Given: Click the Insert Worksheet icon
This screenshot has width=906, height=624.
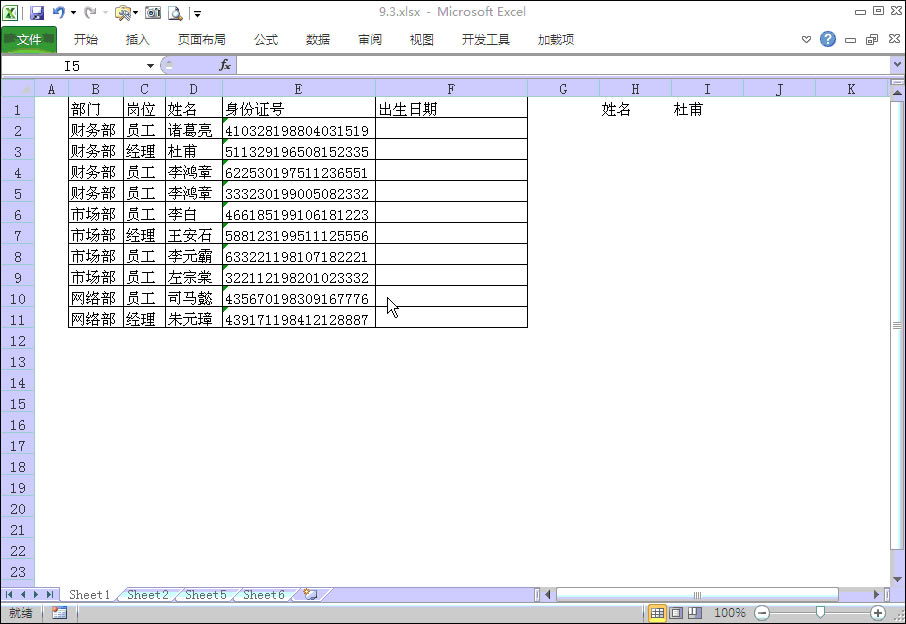Looking at the screenshot, I should (311, 595).
